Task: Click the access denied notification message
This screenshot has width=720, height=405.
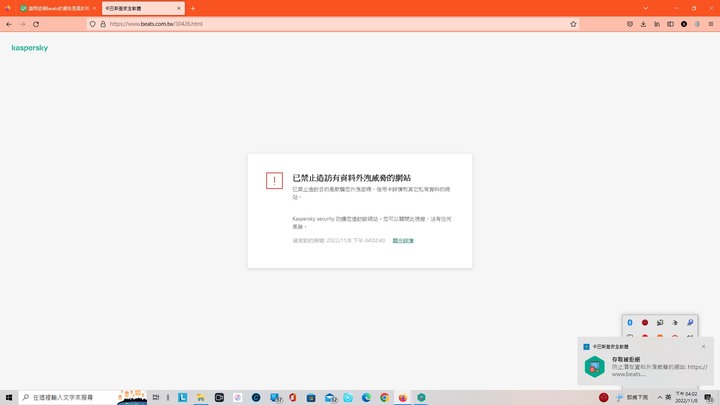Action: (x=659, y=366)
